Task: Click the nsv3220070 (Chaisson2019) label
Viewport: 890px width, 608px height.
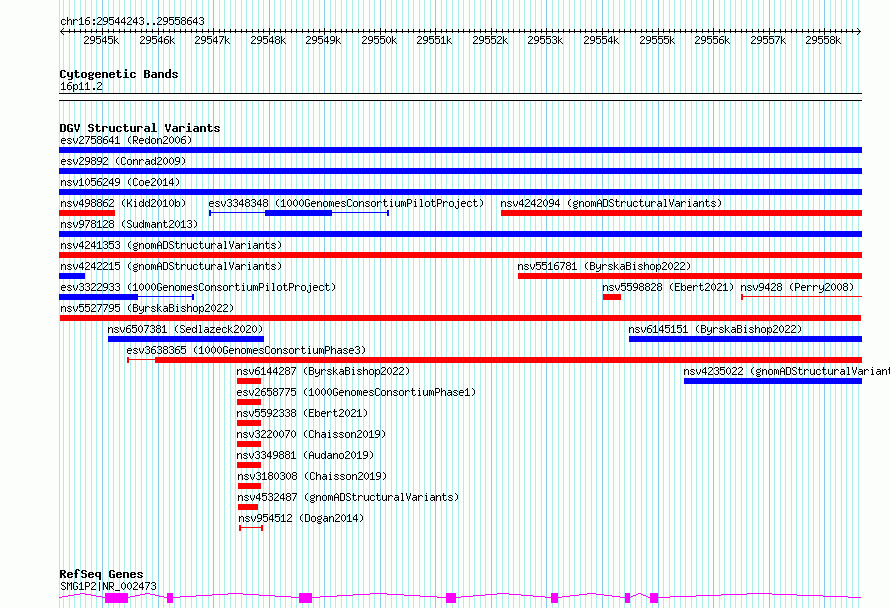Action: click(x=311, y=434)
